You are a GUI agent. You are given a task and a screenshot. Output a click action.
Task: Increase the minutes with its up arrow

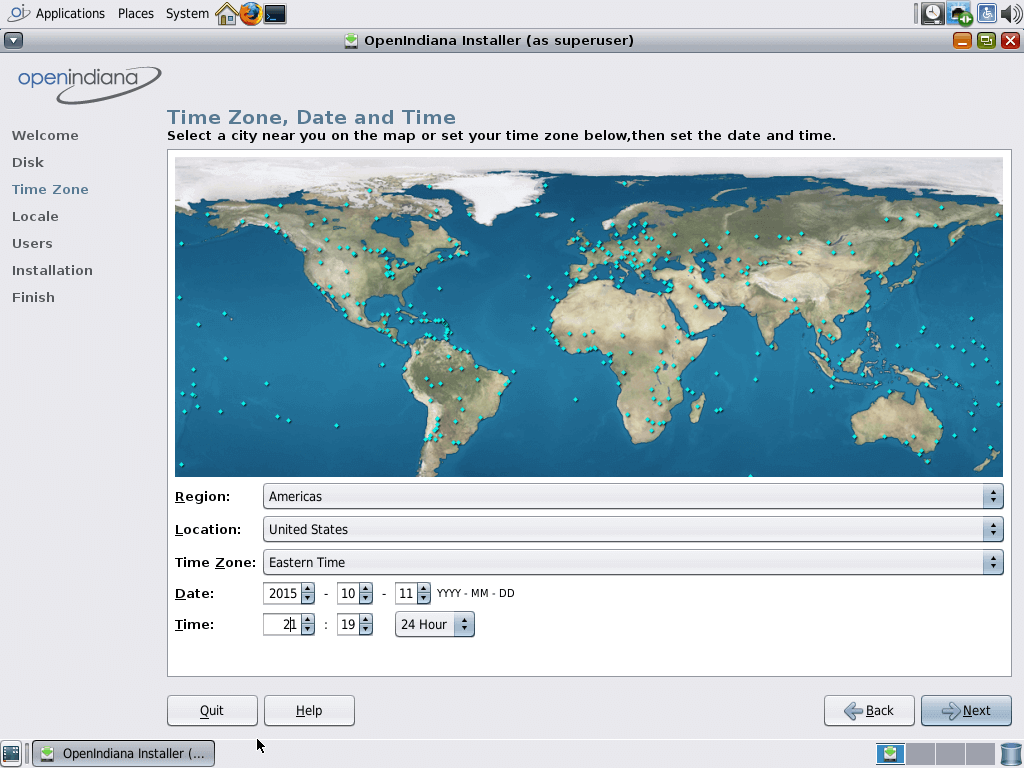[x=366, y=620]
